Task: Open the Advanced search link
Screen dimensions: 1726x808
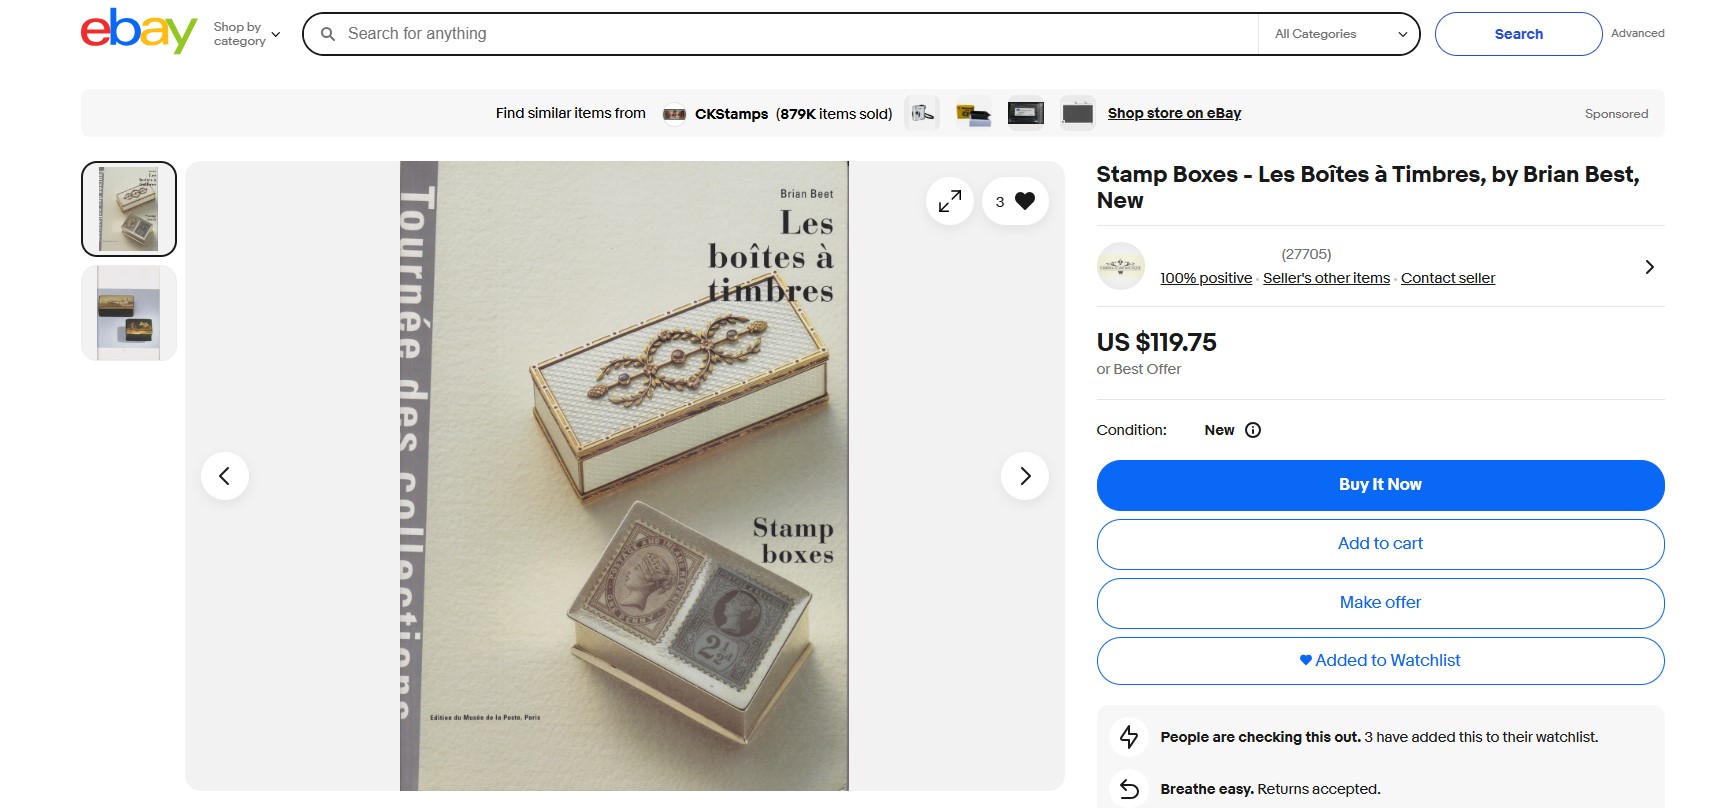Action: (1637, 33)
